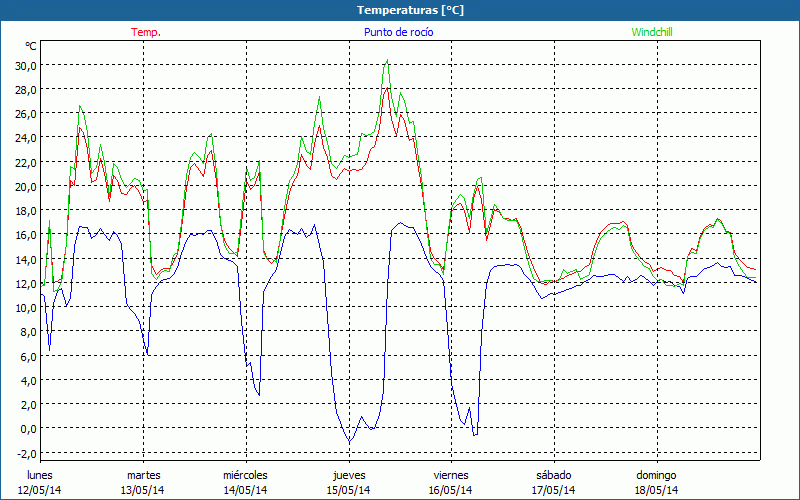The width and height of the screenshot is (800, 500).
Task: Select the martes 13/05/14 date label
Action: click(143, 482)
